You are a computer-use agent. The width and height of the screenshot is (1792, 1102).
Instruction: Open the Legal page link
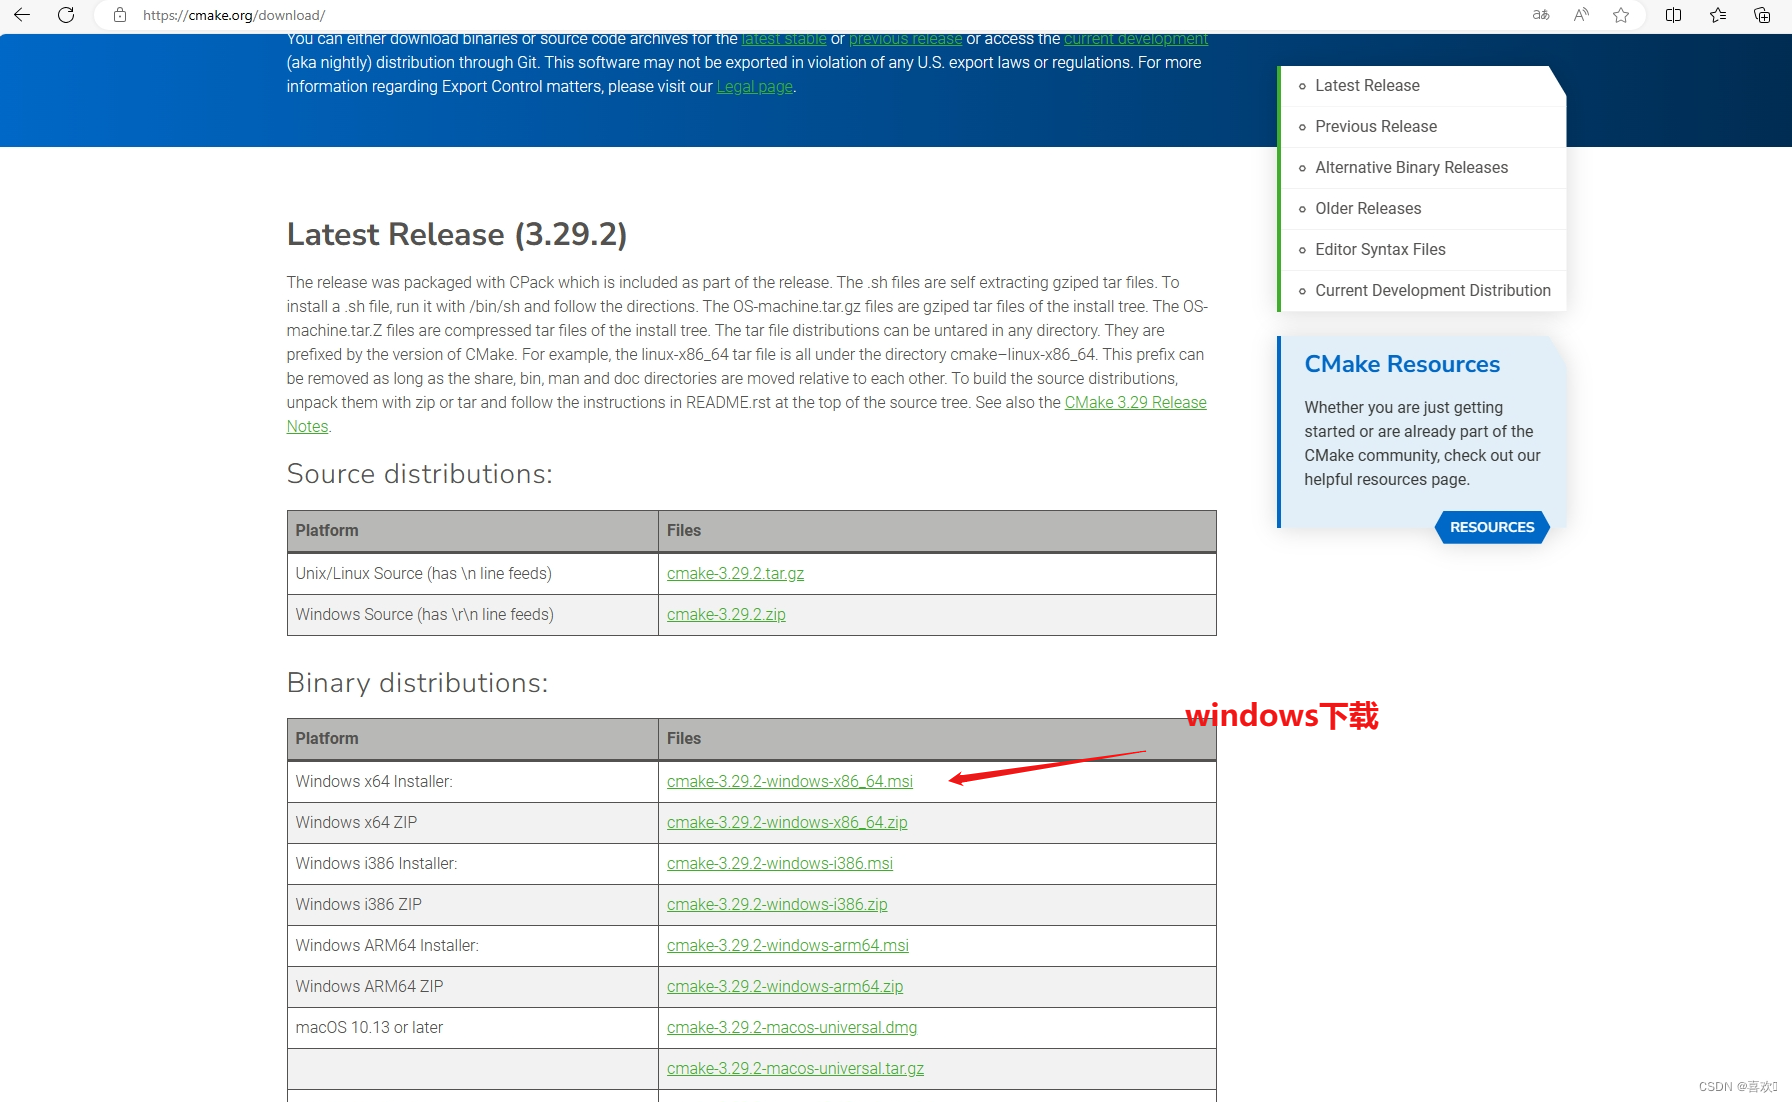(755, 87)
